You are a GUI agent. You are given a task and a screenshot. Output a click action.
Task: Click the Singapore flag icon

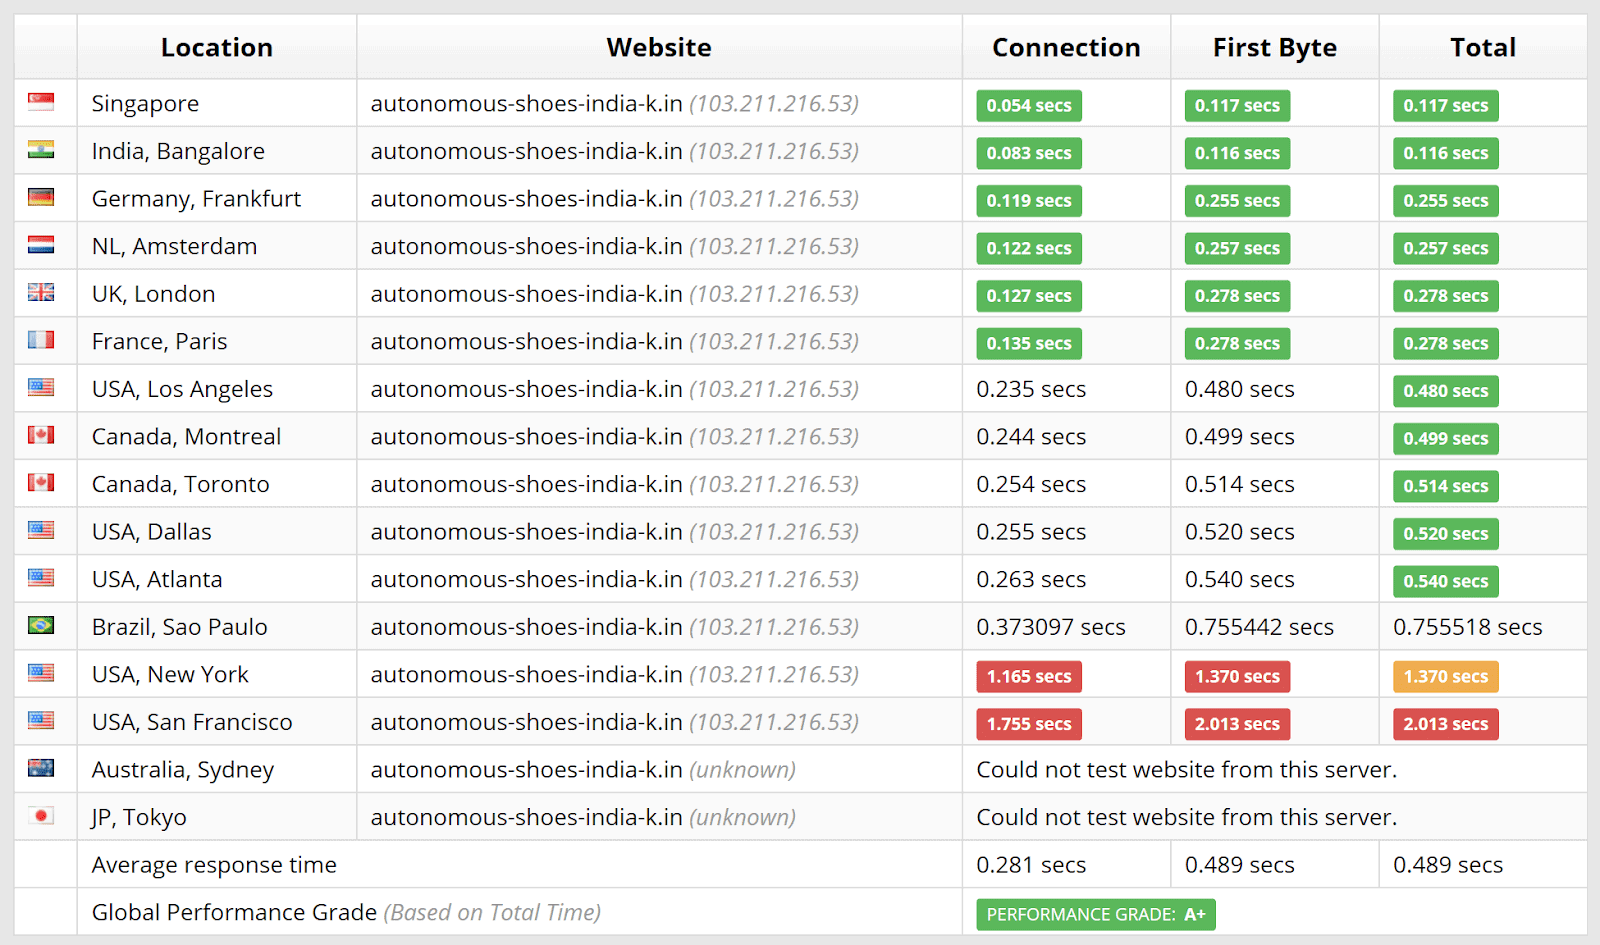[41, 102]
